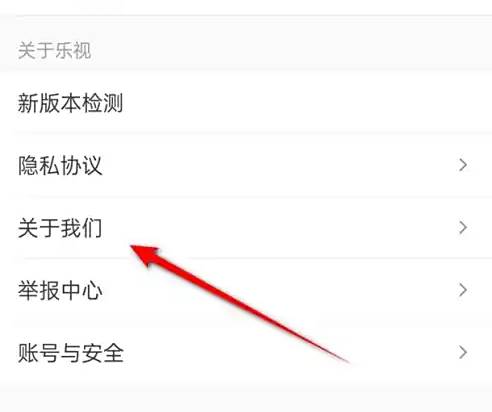Expand 账号与安全 row via its right arrow
Image resolution: width=492 pixels, height=412 pixels.
point(463,352)
